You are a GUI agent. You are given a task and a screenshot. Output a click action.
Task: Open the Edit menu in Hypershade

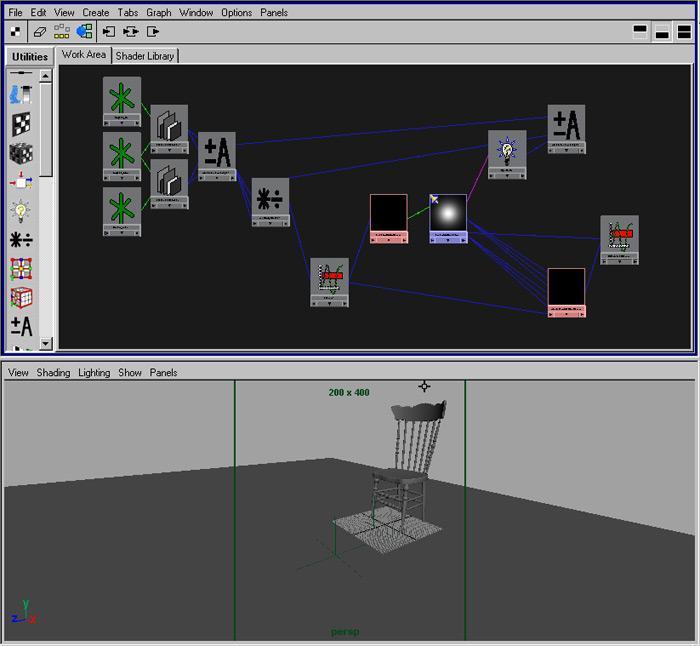point(38,13)
